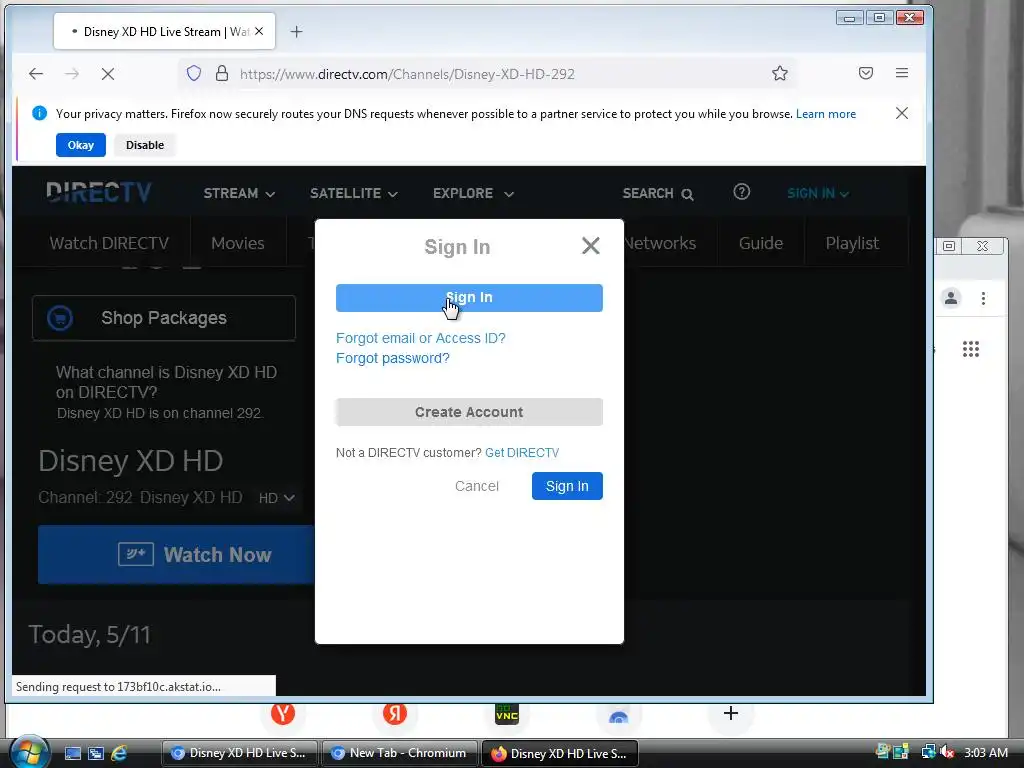This screenshot has height=768, width=1024.
Task: Open the Save to Pocket icon
Action: point(866,73)
